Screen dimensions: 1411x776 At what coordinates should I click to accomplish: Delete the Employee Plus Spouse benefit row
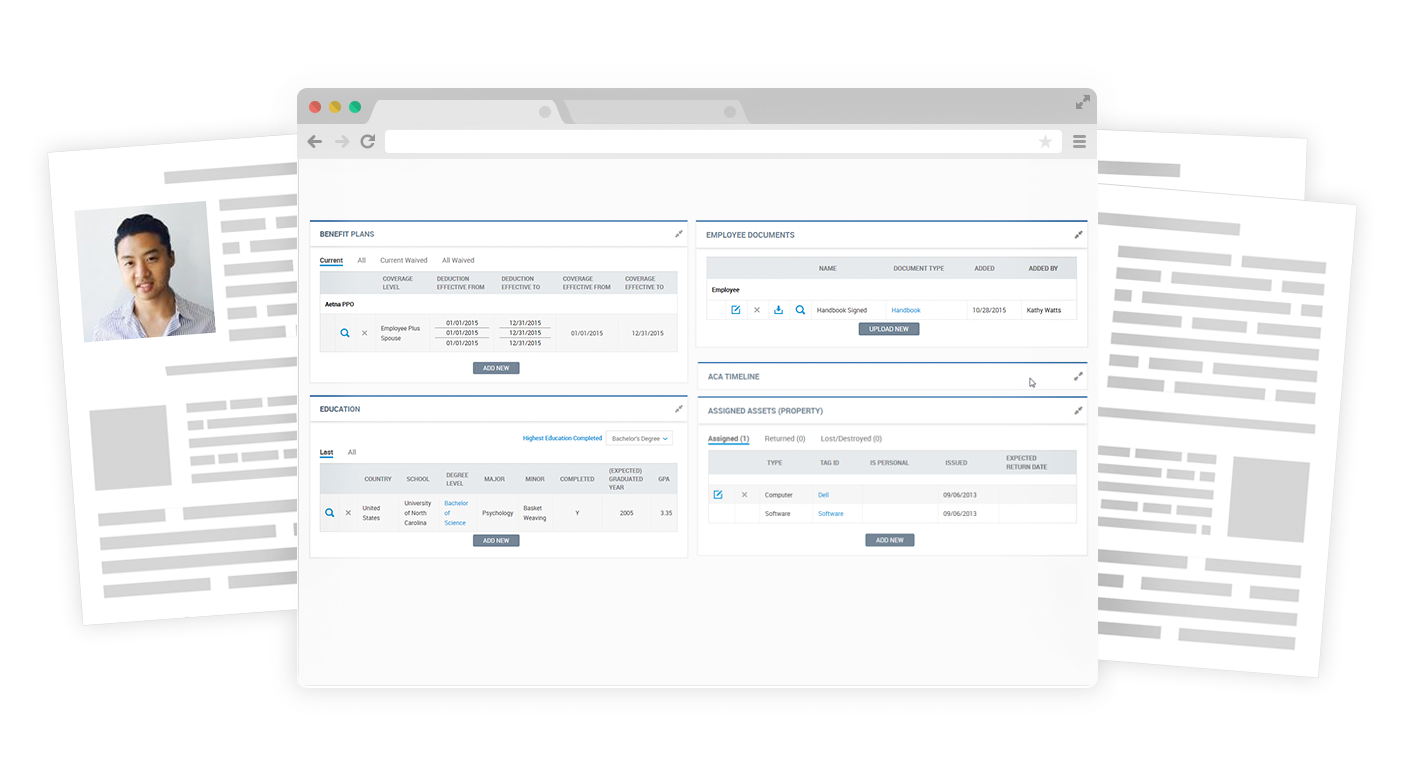[364, 333]
